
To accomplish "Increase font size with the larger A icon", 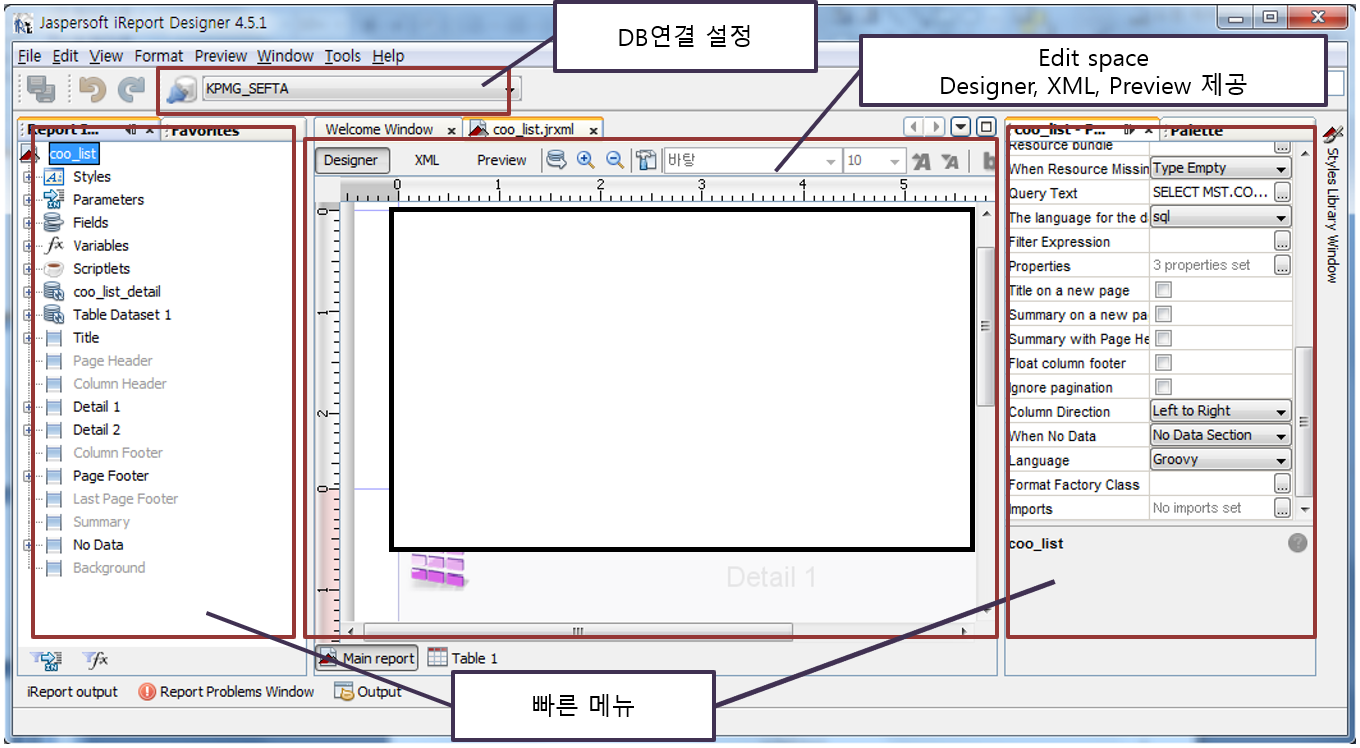I will (921, 161).
